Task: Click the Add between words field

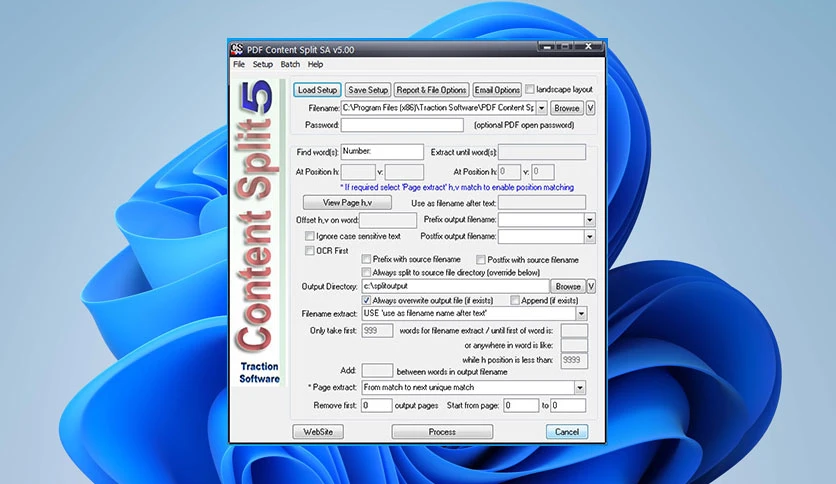Action: [x=377, y=370]
